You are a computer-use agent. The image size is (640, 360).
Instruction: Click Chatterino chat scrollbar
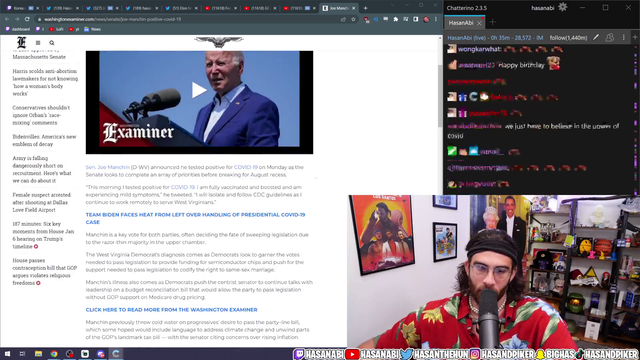click(636, 118)
